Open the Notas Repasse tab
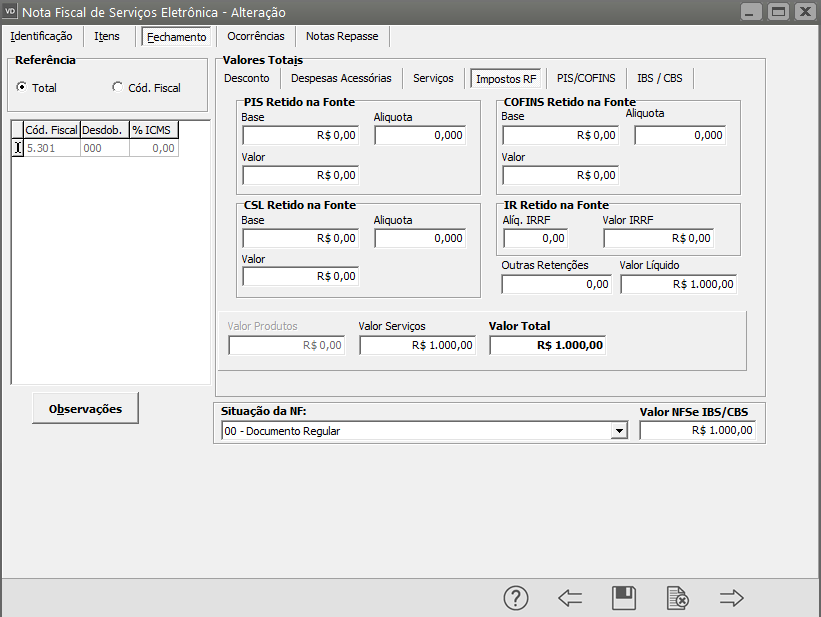821x617 pixels. click(x=342, y=36)
